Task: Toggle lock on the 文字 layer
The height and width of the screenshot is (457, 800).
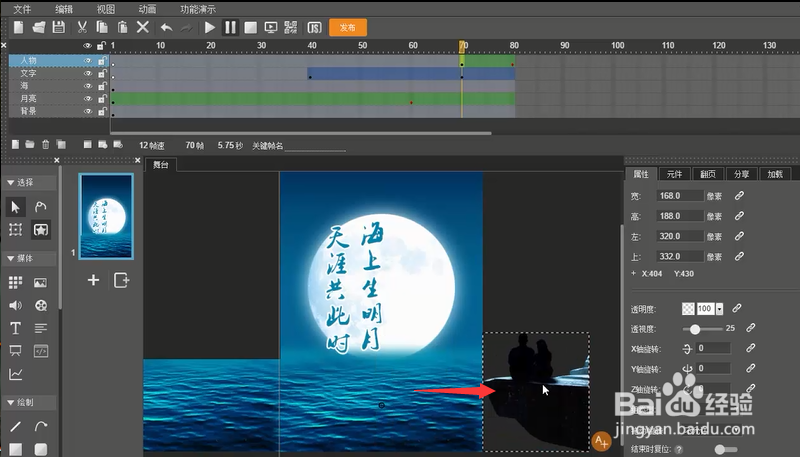Action: (102, 73)
